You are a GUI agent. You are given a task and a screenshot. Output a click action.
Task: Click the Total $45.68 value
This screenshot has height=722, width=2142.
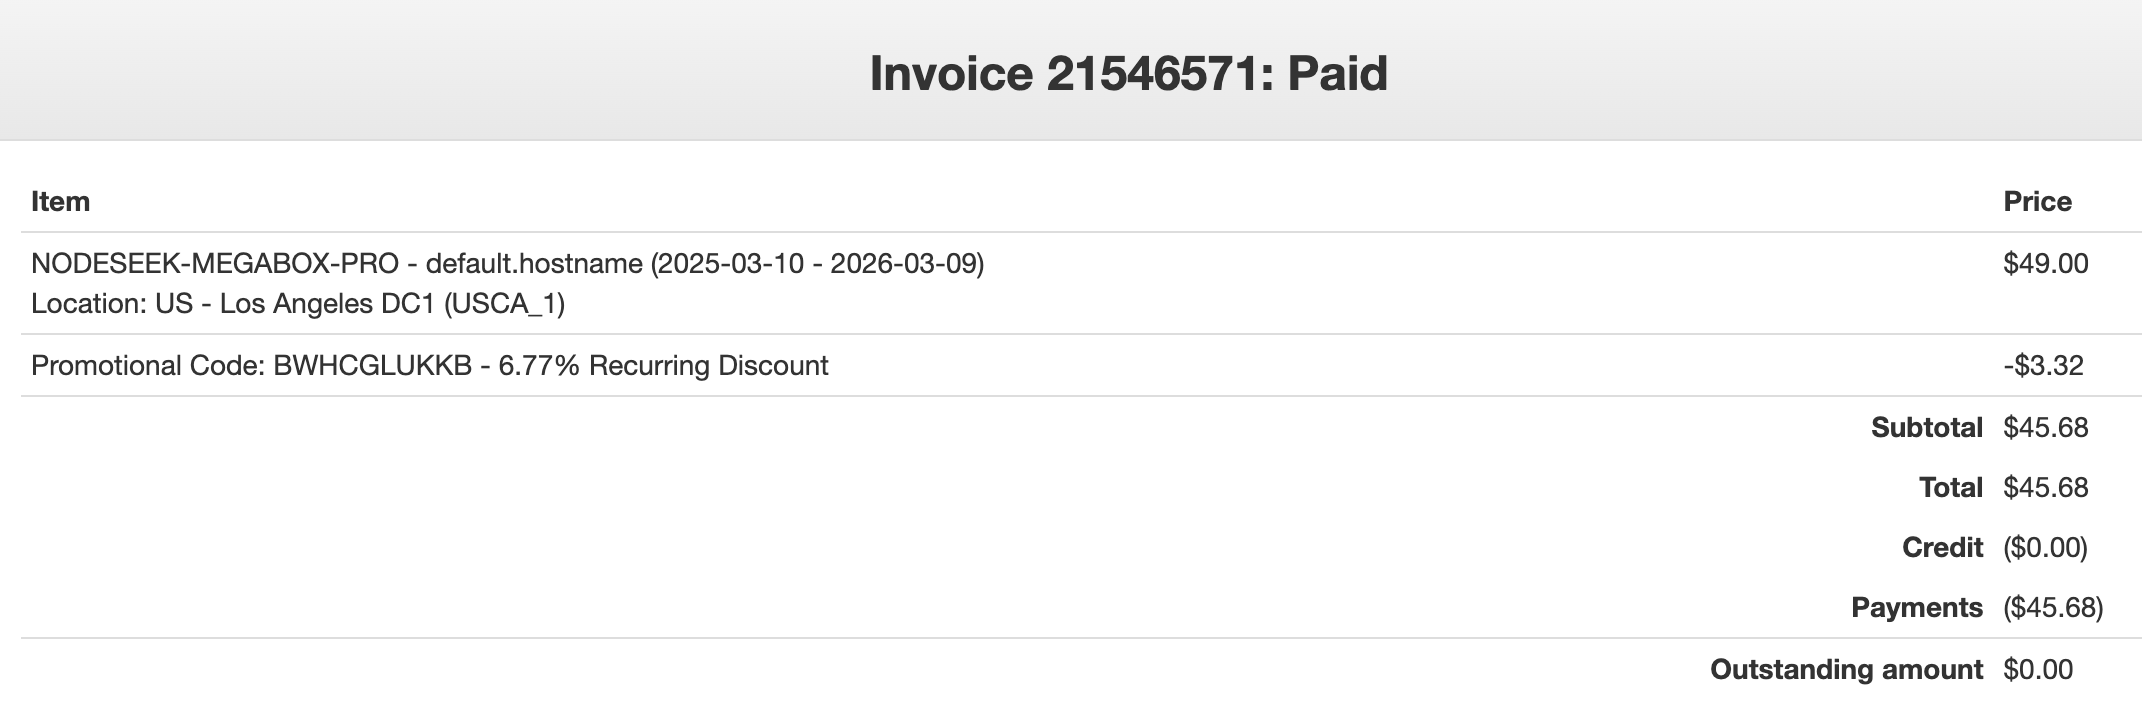(2045, 487)
